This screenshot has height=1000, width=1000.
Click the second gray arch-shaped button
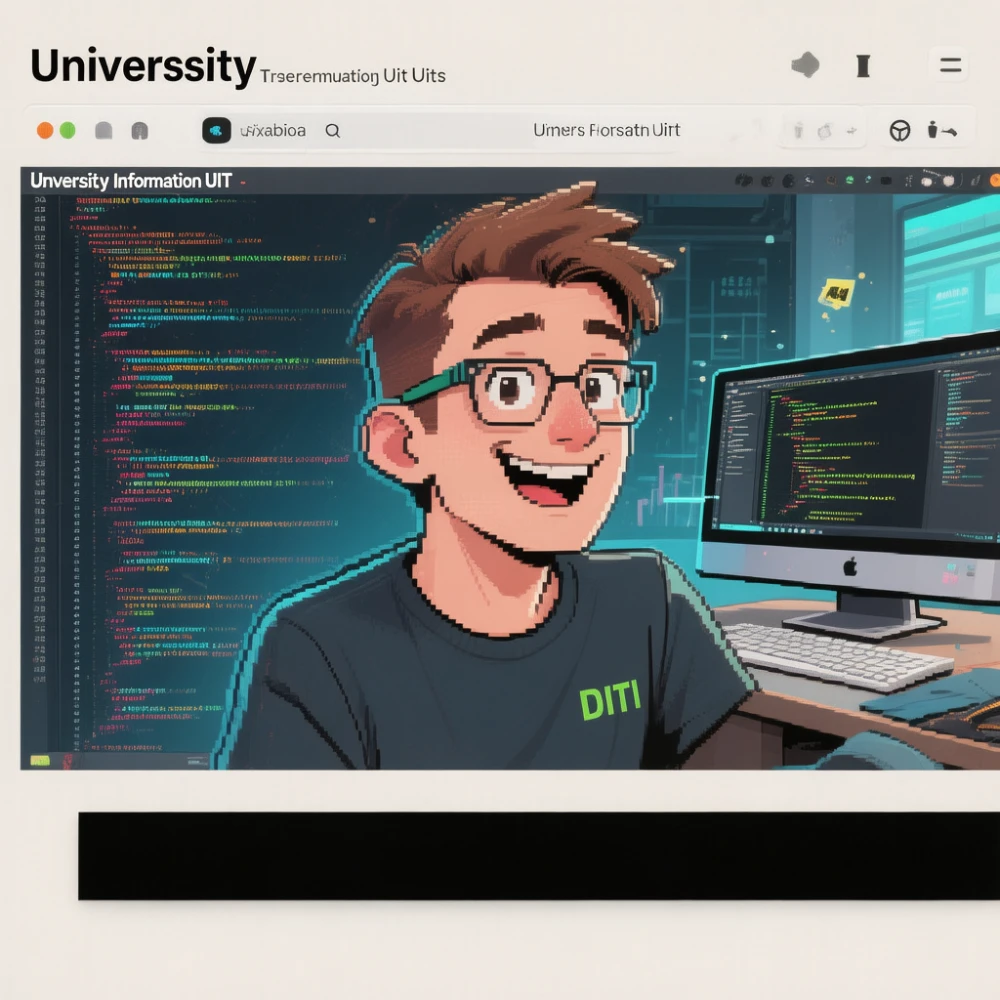point(139,130)
